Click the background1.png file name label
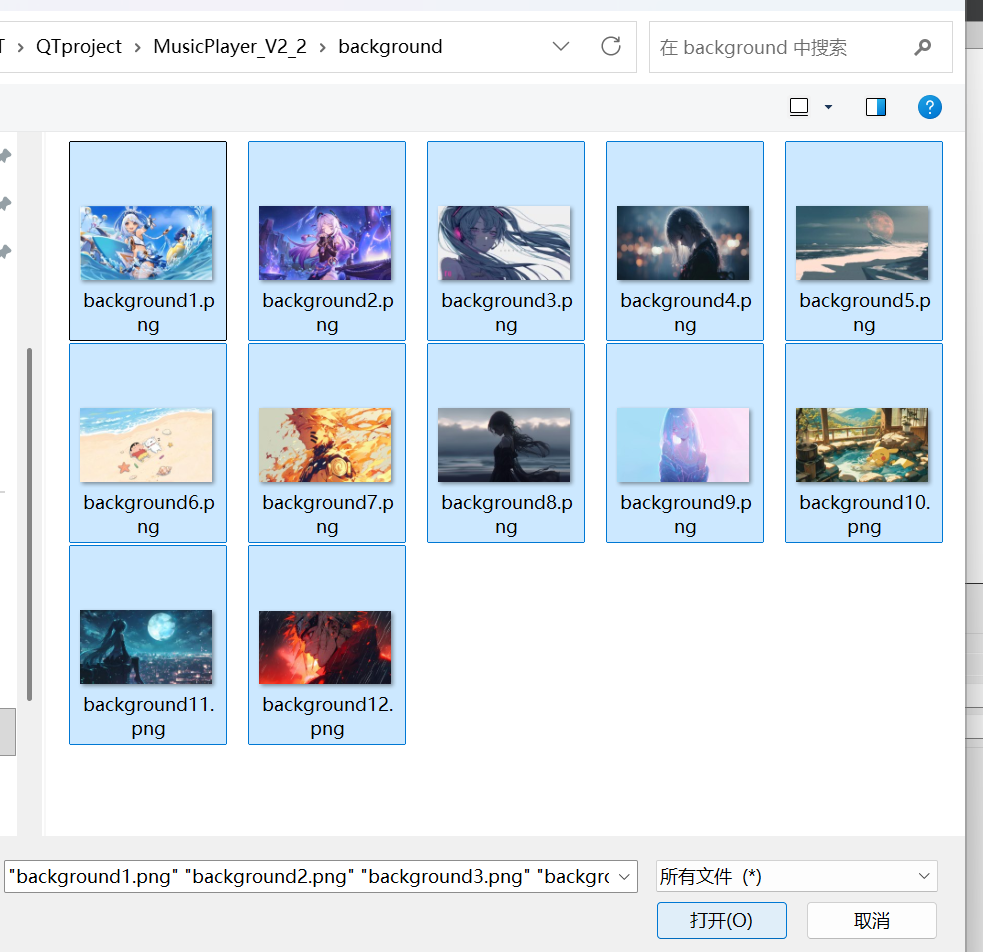983x952 pixels. [x=149, y=313]
